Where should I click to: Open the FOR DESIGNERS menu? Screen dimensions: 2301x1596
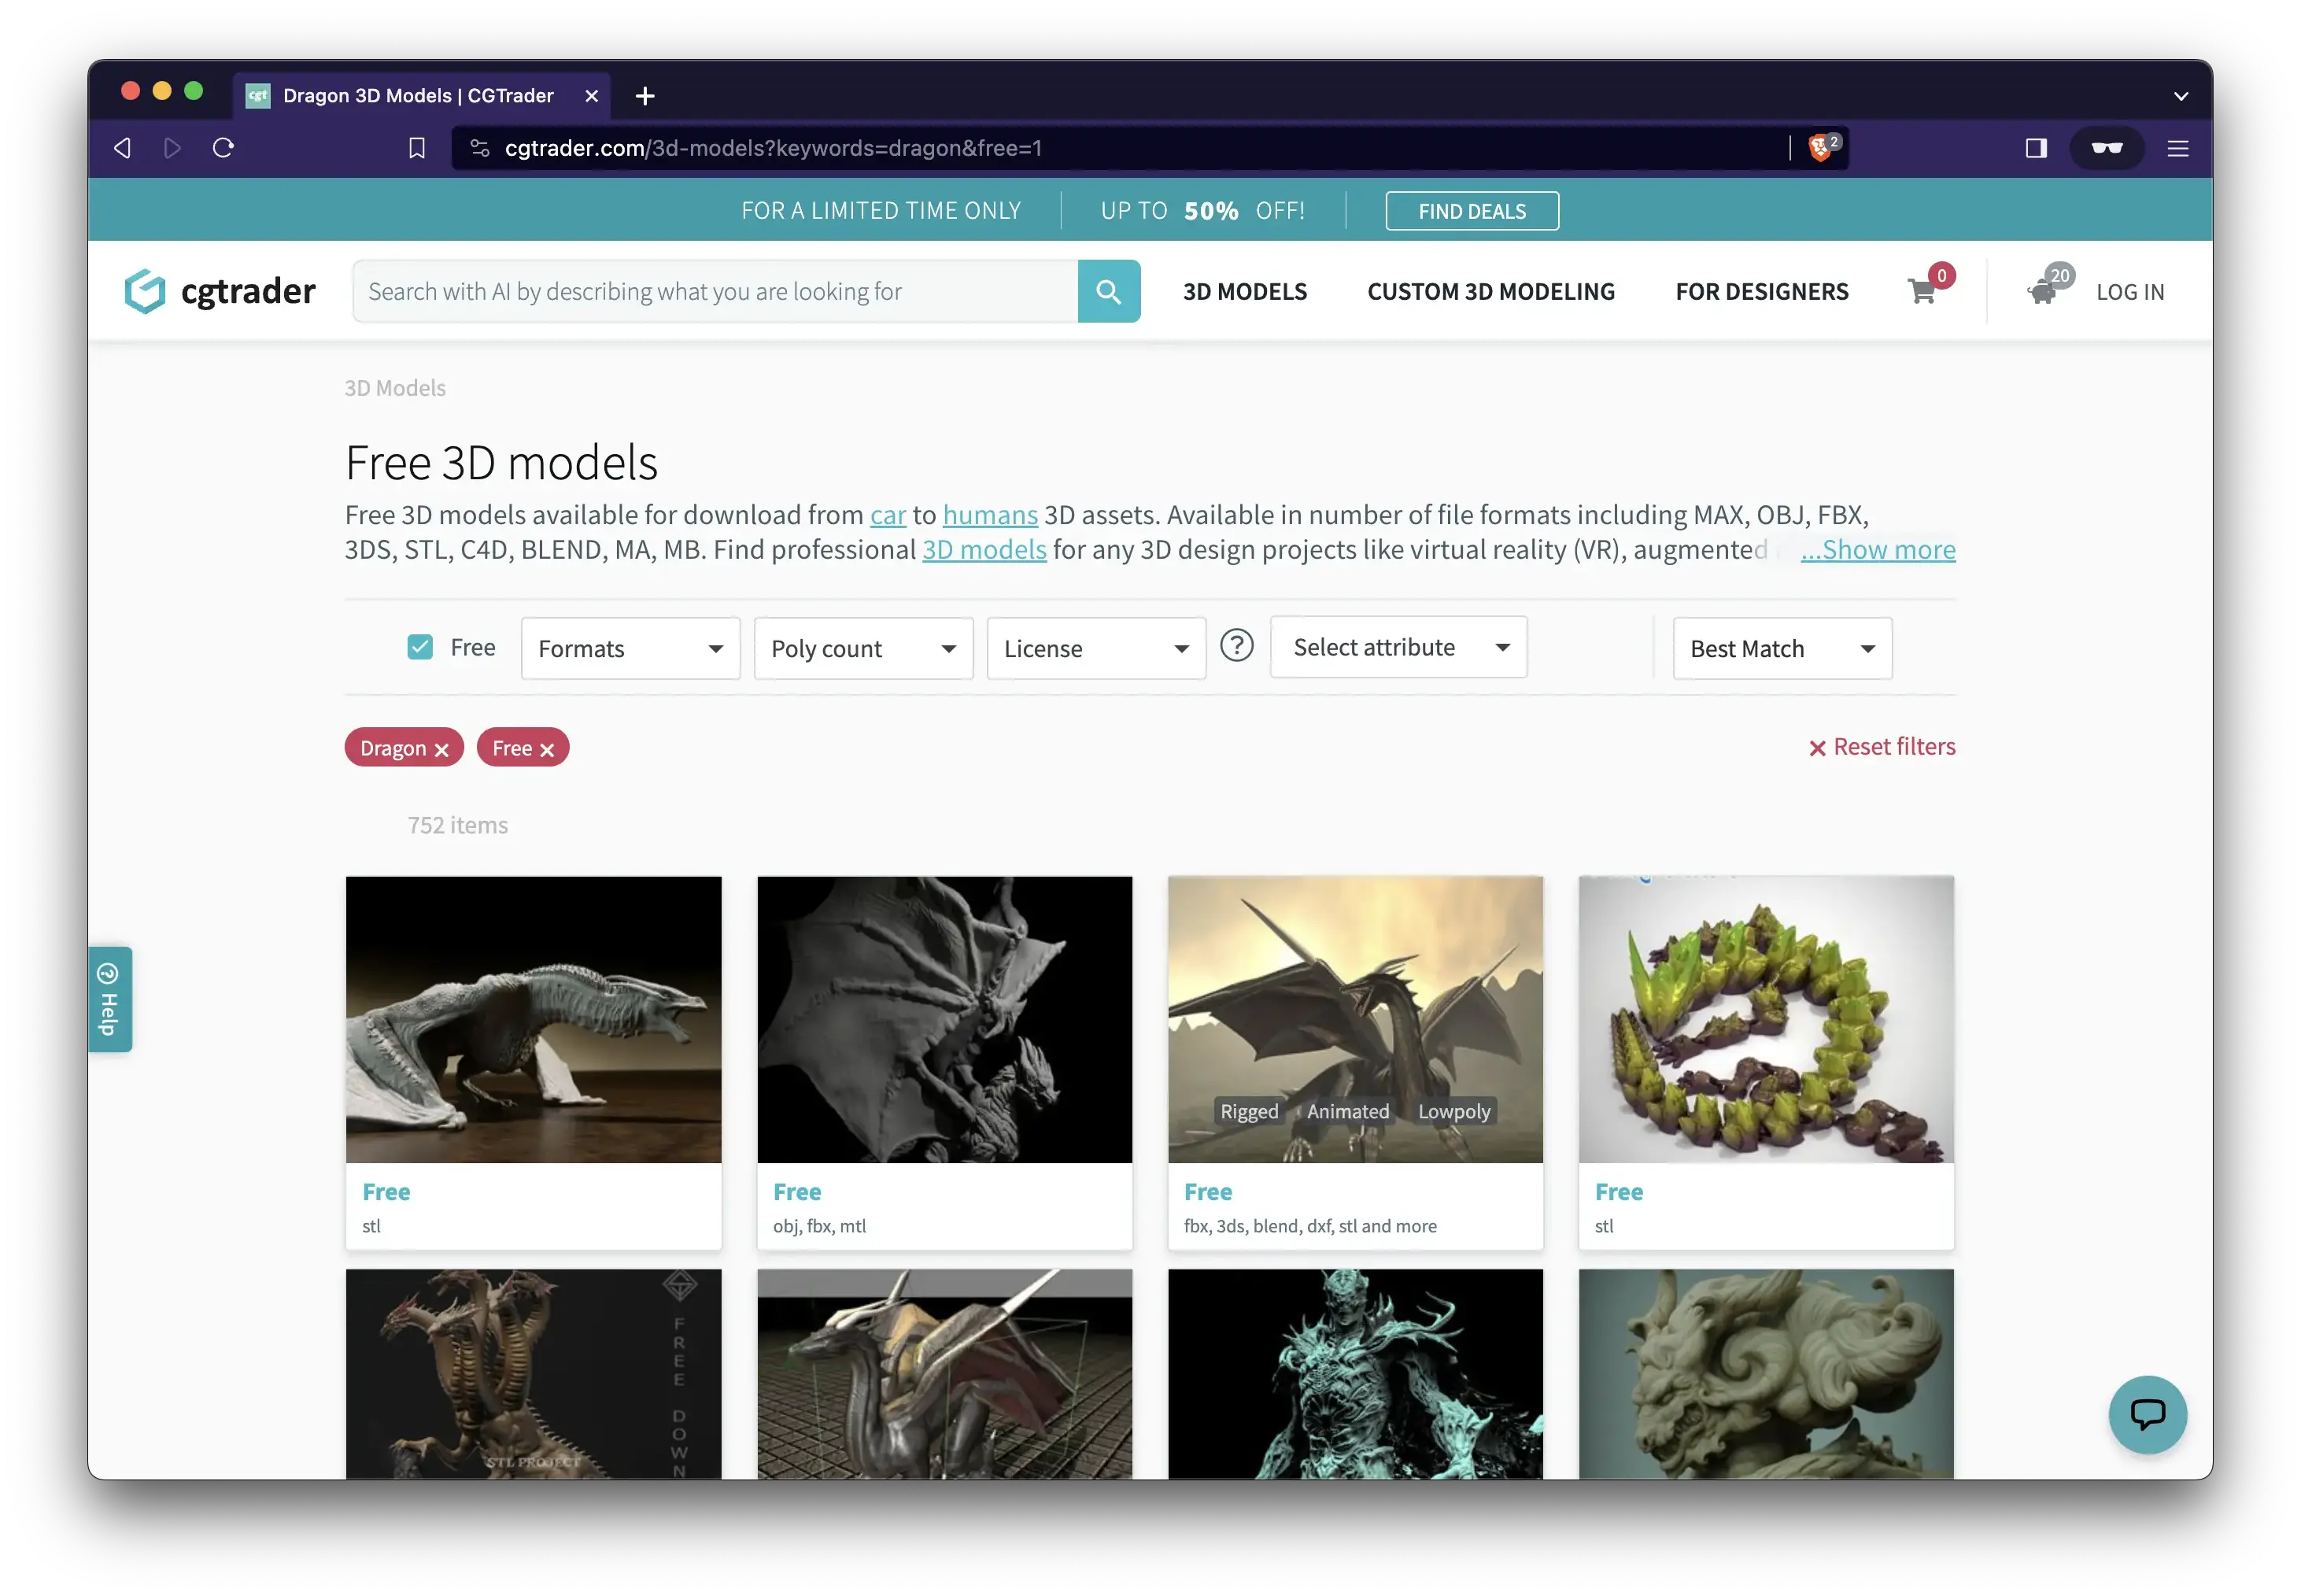[1761, 291]
